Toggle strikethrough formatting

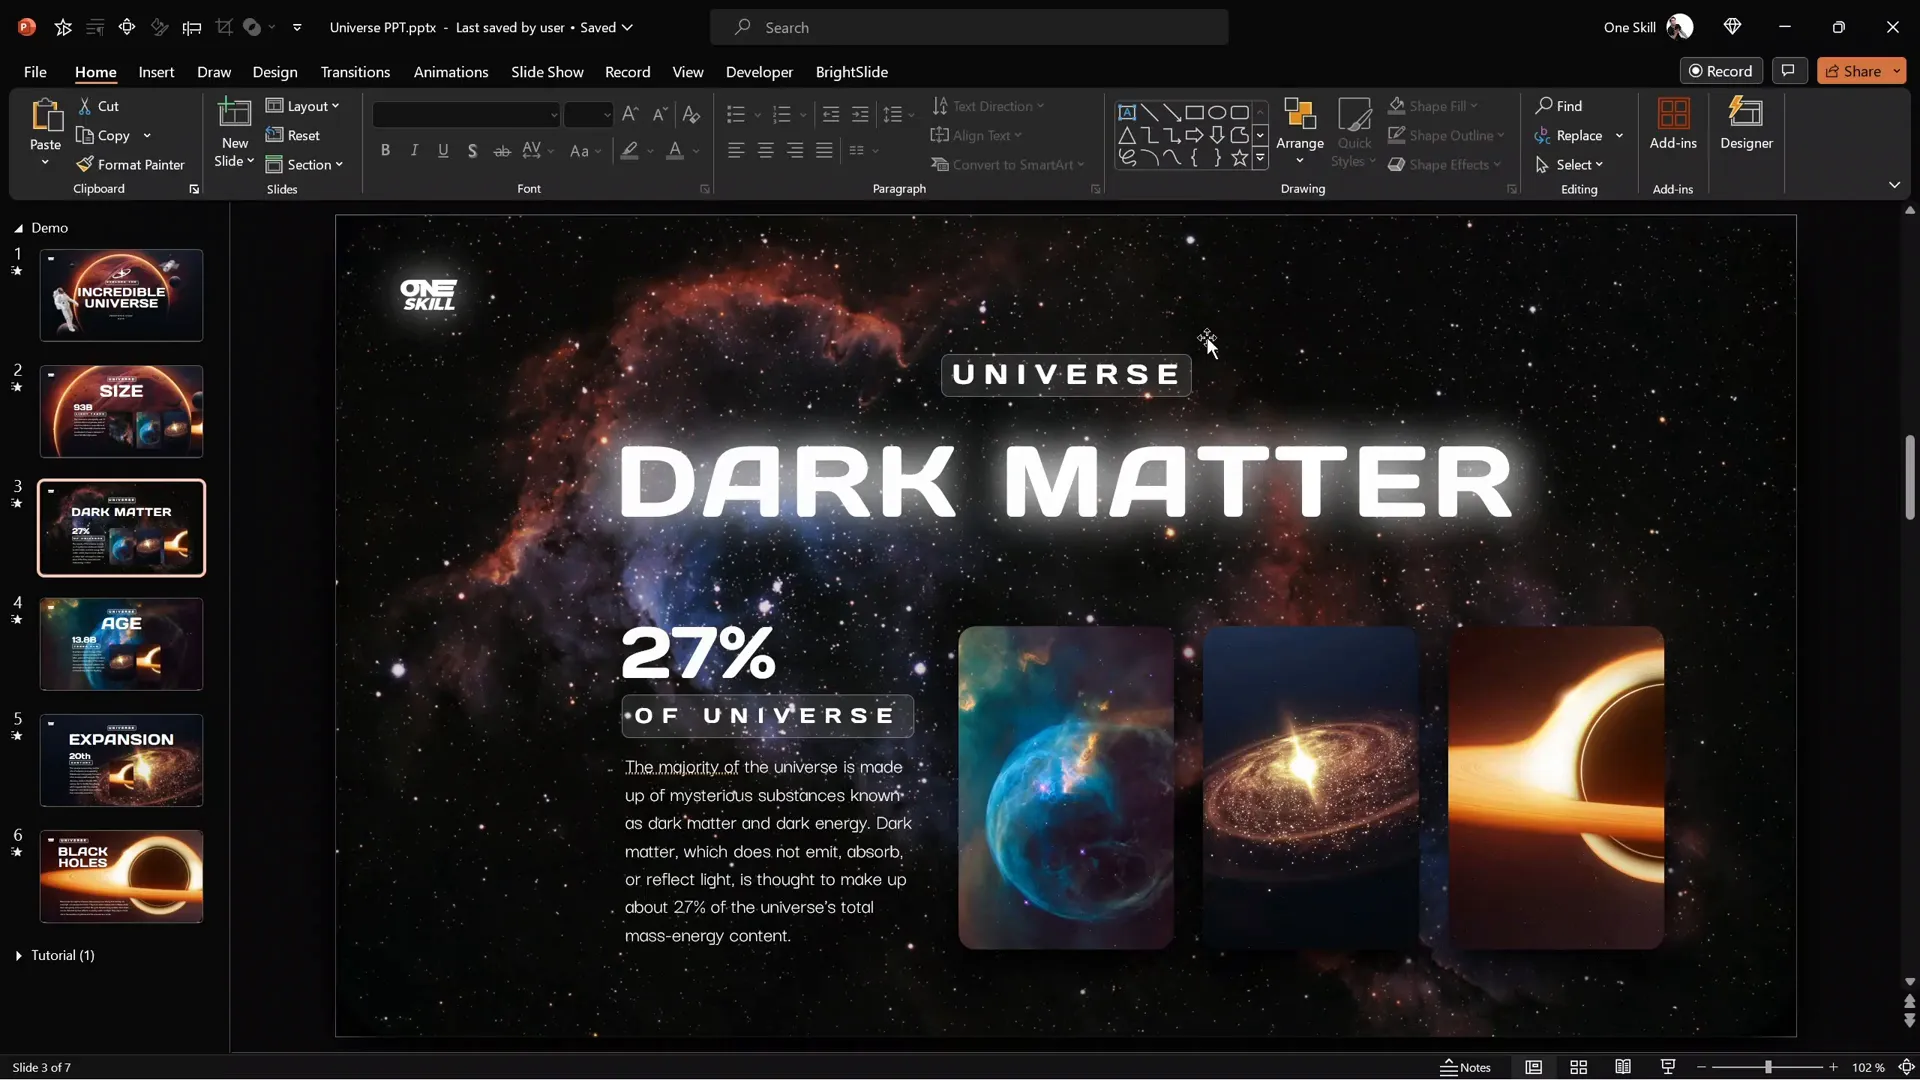pyautogui.click(x=502, y=151)
